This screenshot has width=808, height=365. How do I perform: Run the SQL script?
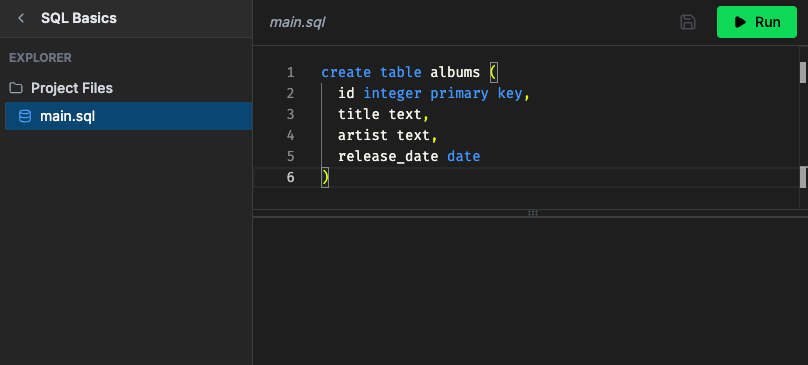pyautogui.click(x=756, y=22)
